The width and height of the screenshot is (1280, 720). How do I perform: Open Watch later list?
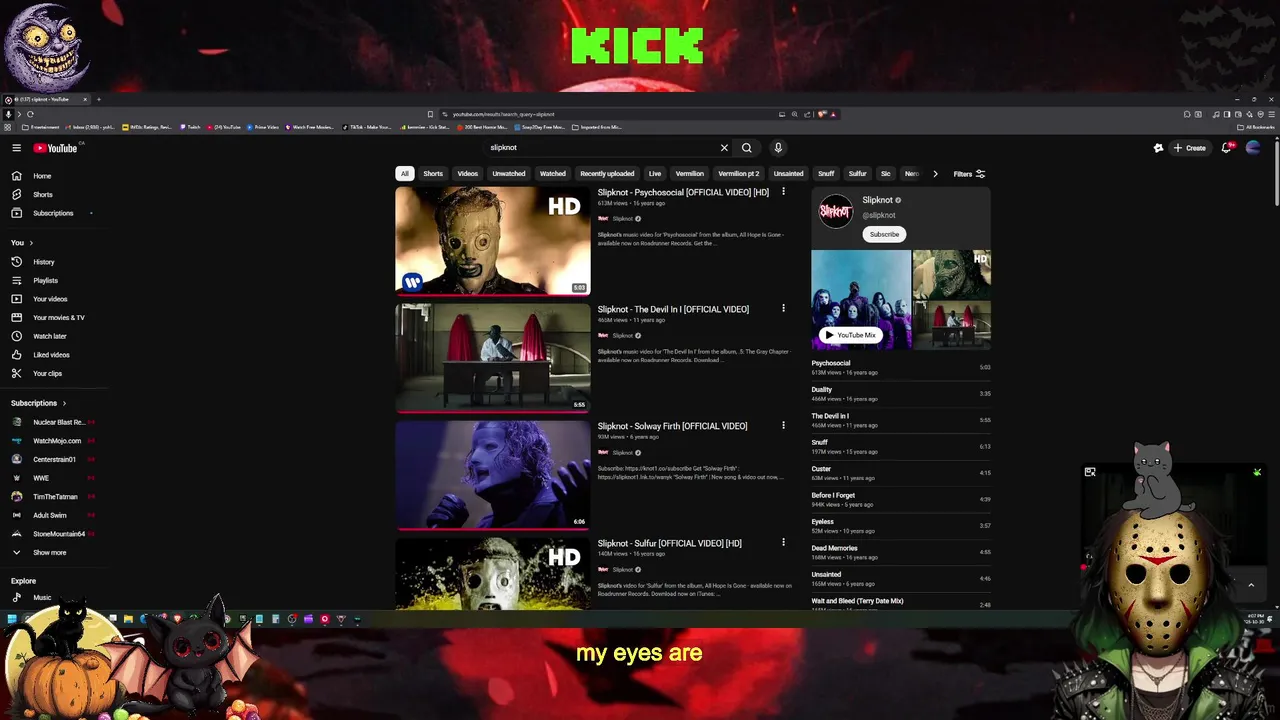coord(49,336)
